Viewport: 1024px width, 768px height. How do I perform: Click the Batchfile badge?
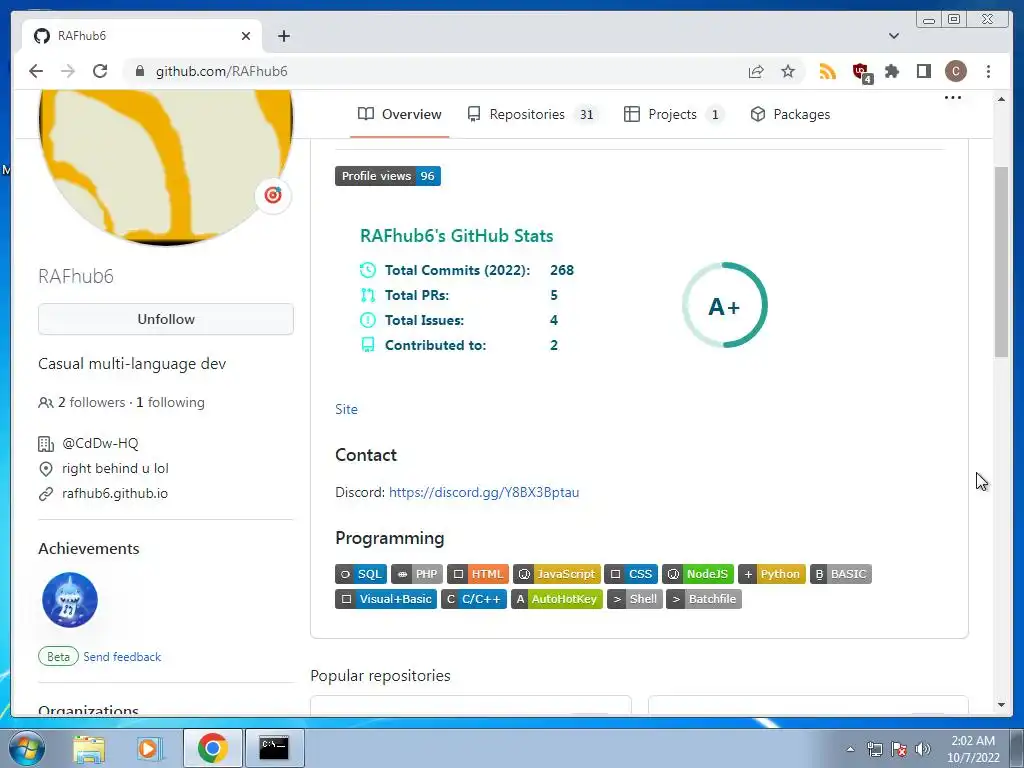point(704,599)
